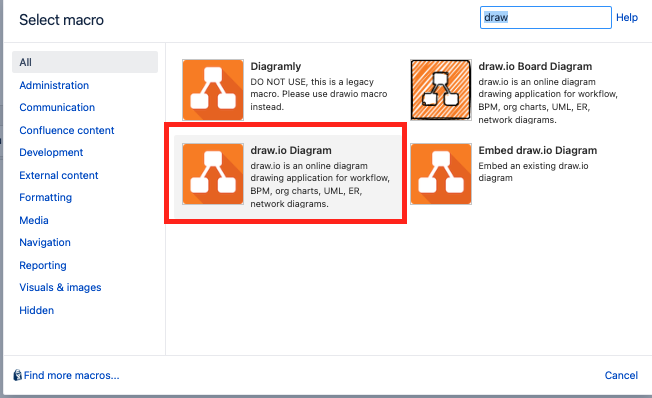Filter macros by Communication category

click(x=57, y=107)
